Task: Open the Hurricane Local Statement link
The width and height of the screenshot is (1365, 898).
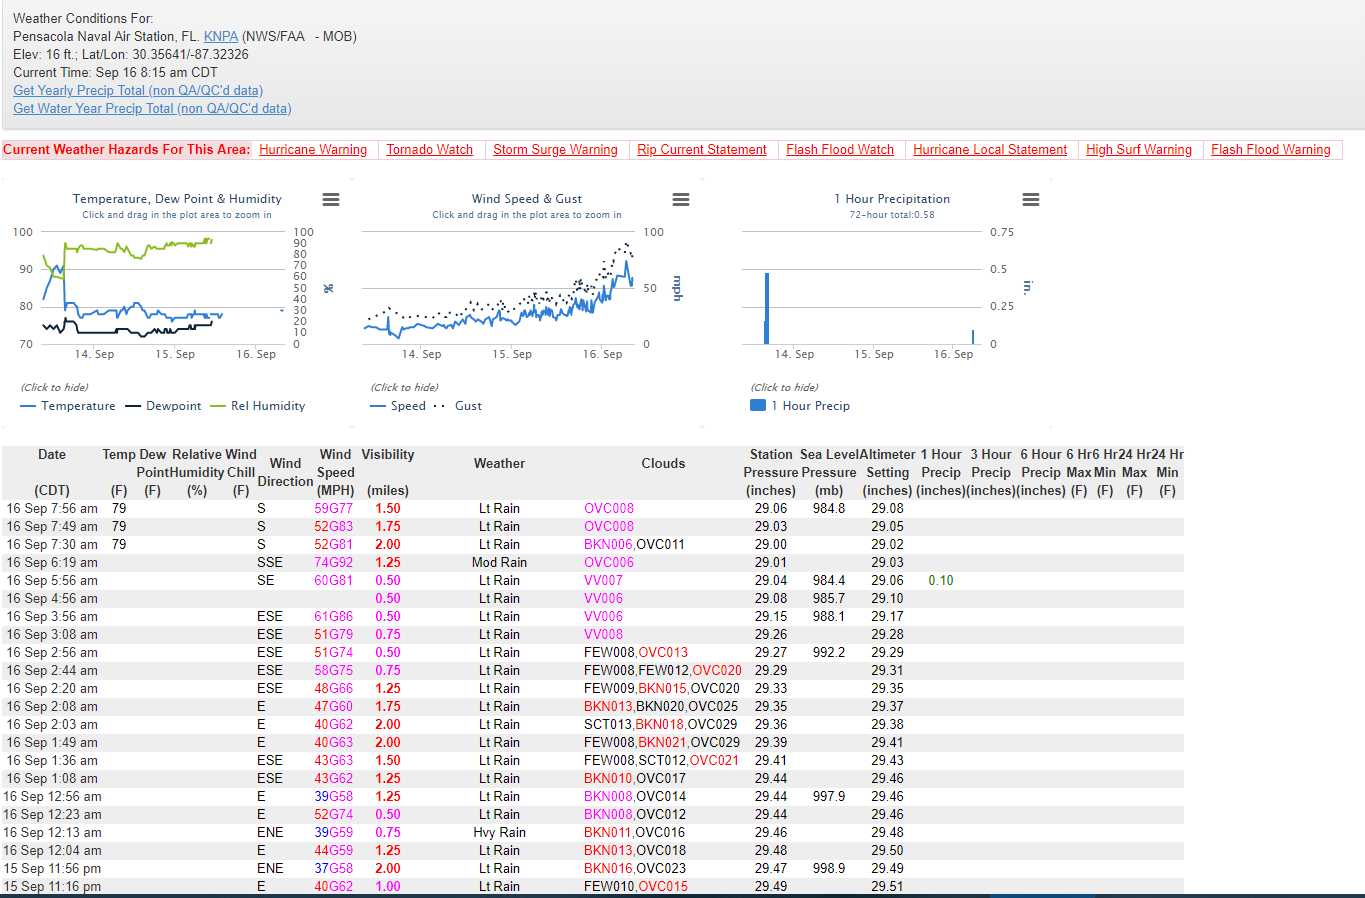Action: [990, 149]
